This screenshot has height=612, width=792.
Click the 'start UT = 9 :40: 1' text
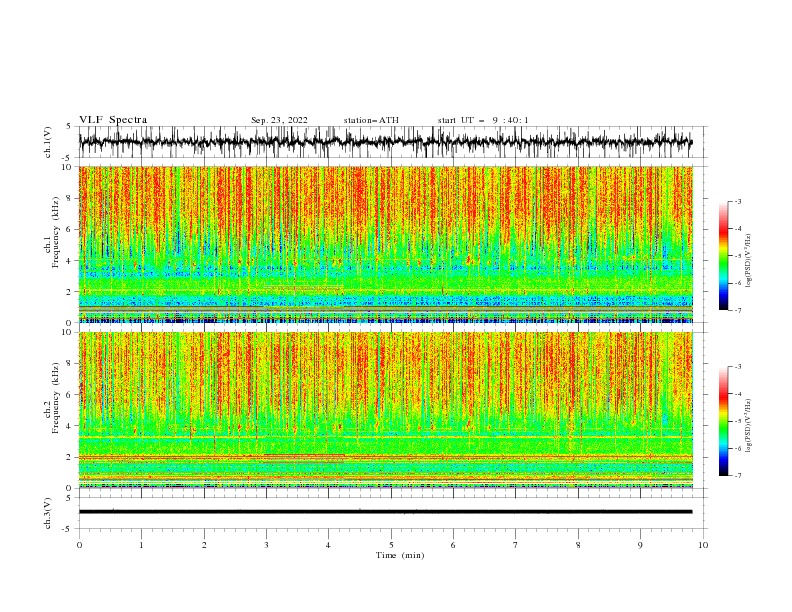click(483, 120)
